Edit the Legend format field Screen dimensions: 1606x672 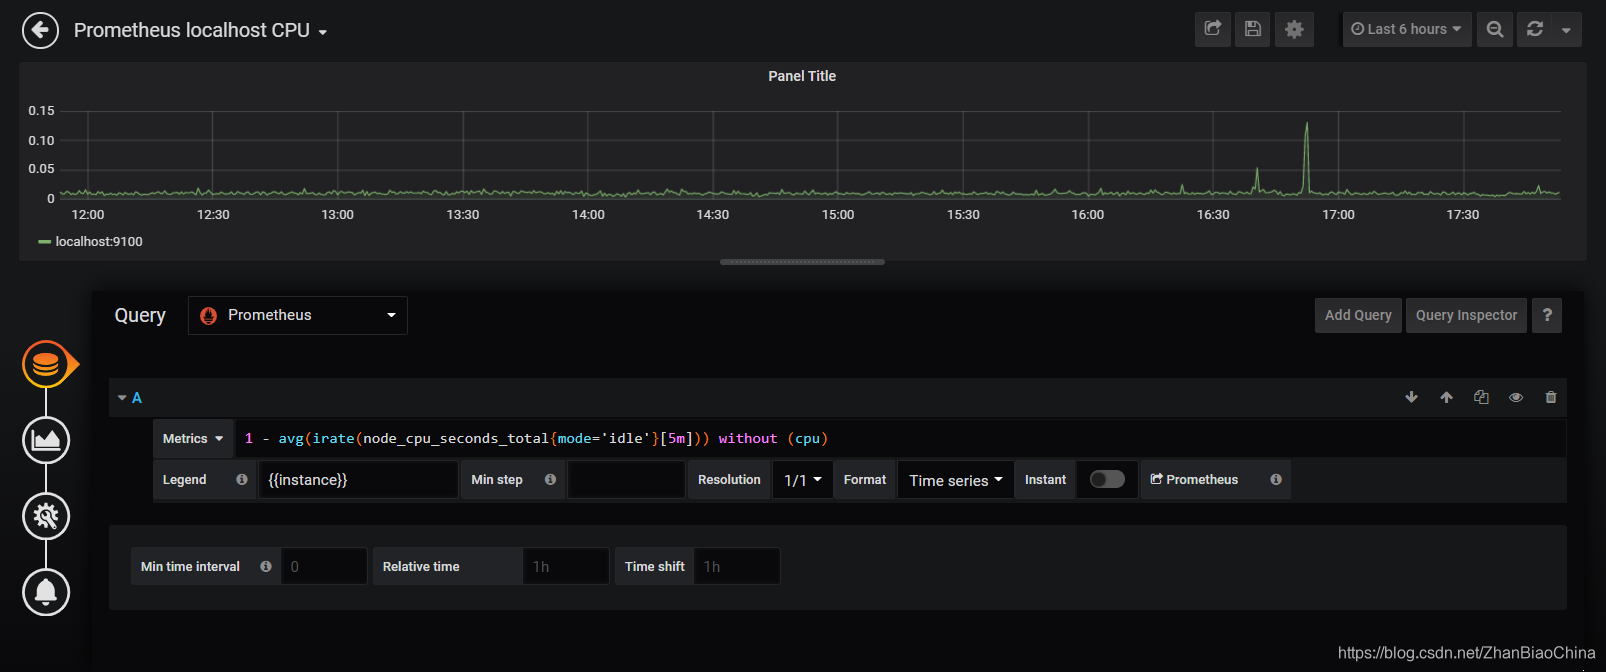(358, 480)
